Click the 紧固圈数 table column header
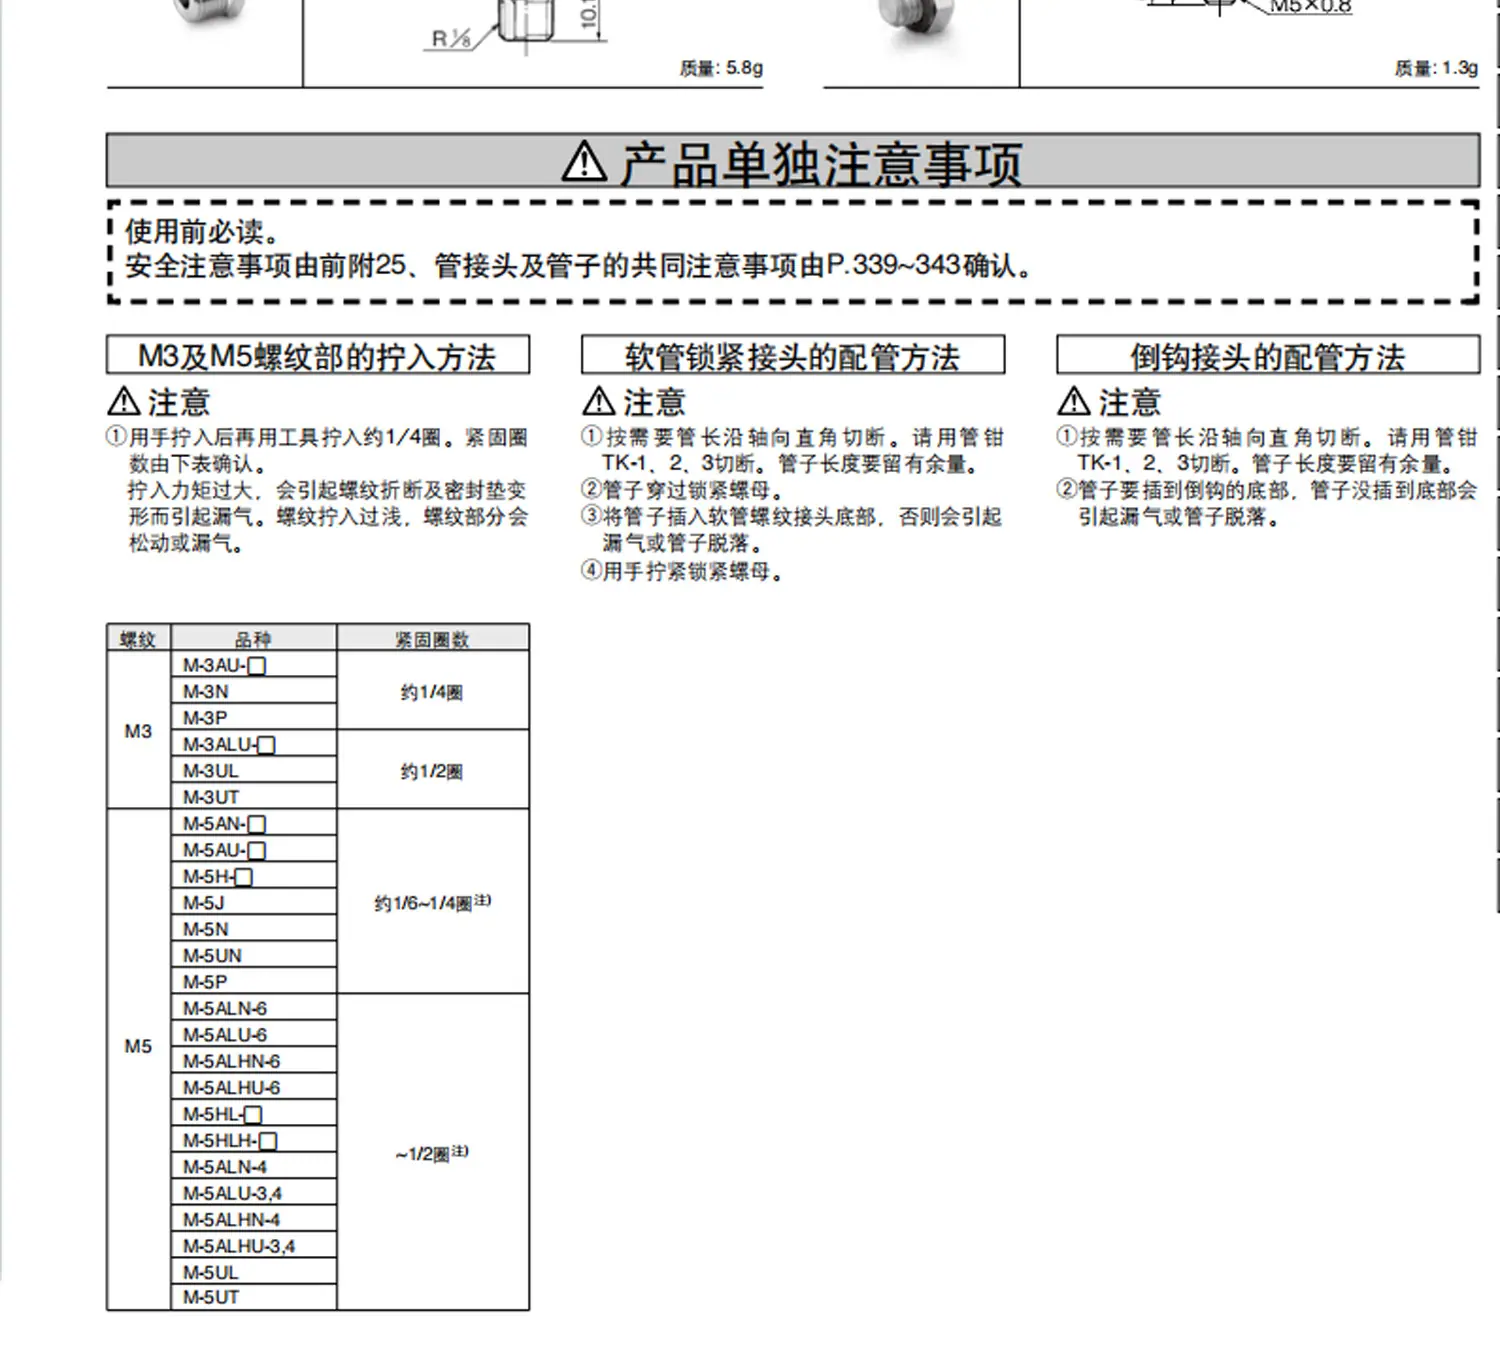The height and width of the screenshot is (1350, 1500). [433, 639]
